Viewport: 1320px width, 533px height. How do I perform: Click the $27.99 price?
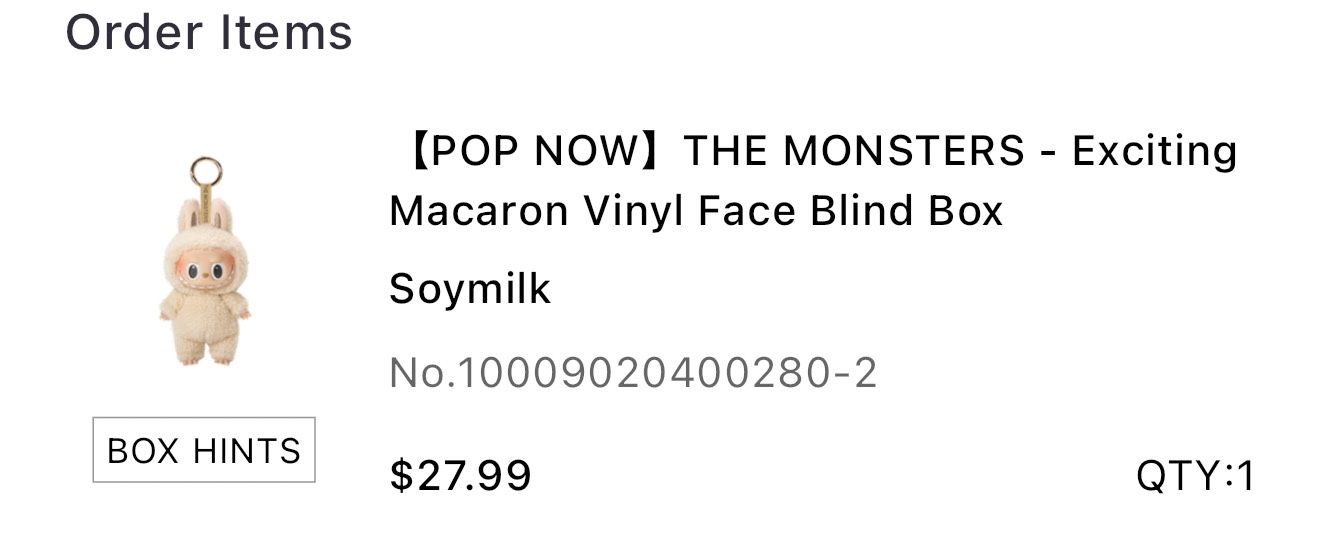460,476
